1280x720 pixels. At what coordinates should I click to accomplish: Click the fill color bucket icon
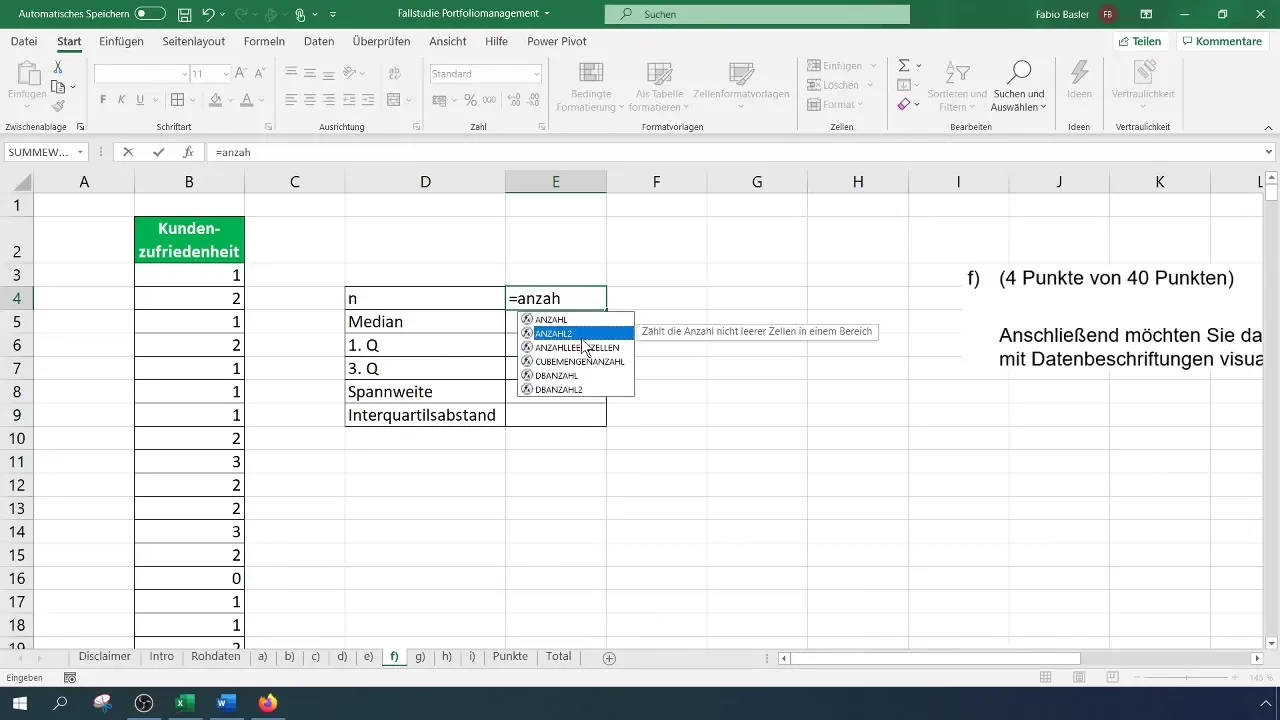[x=215, y=100]
